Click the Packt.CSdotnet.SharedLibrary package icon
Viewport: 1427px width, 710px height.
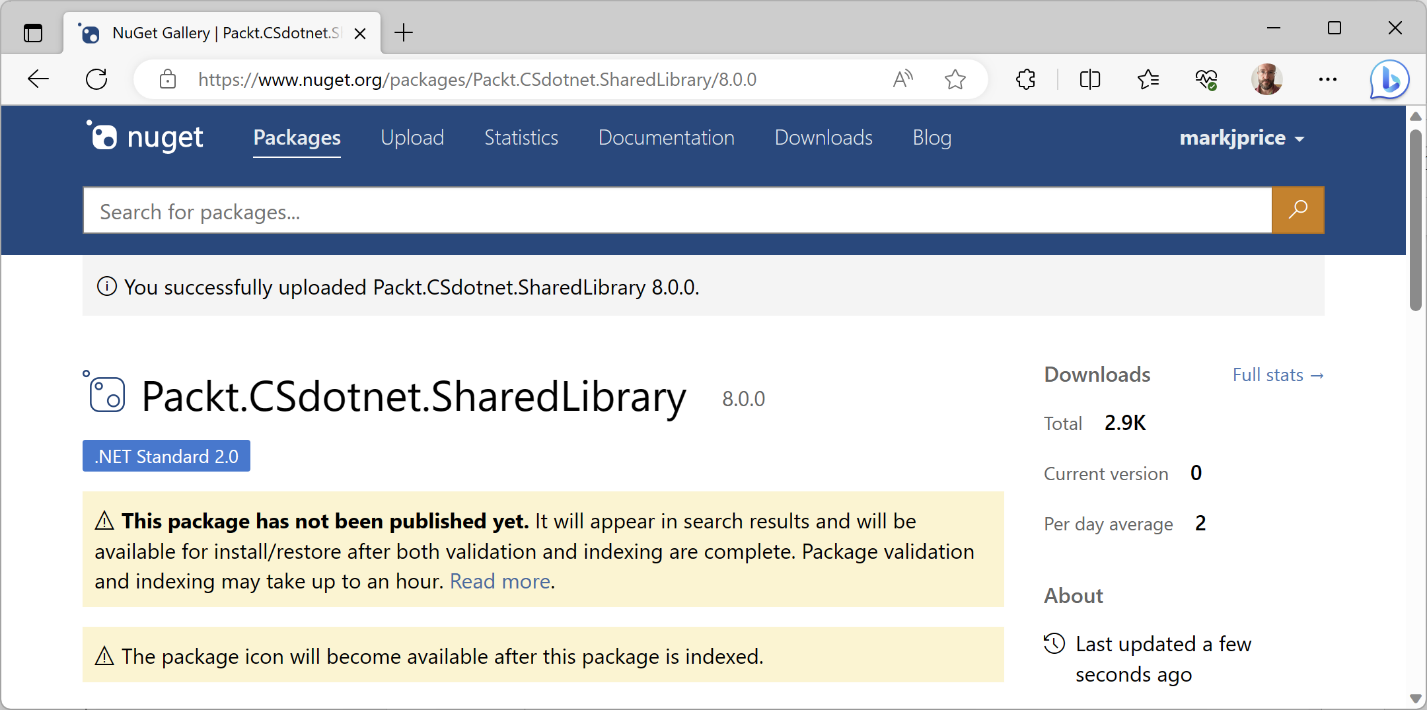point(105,392)
